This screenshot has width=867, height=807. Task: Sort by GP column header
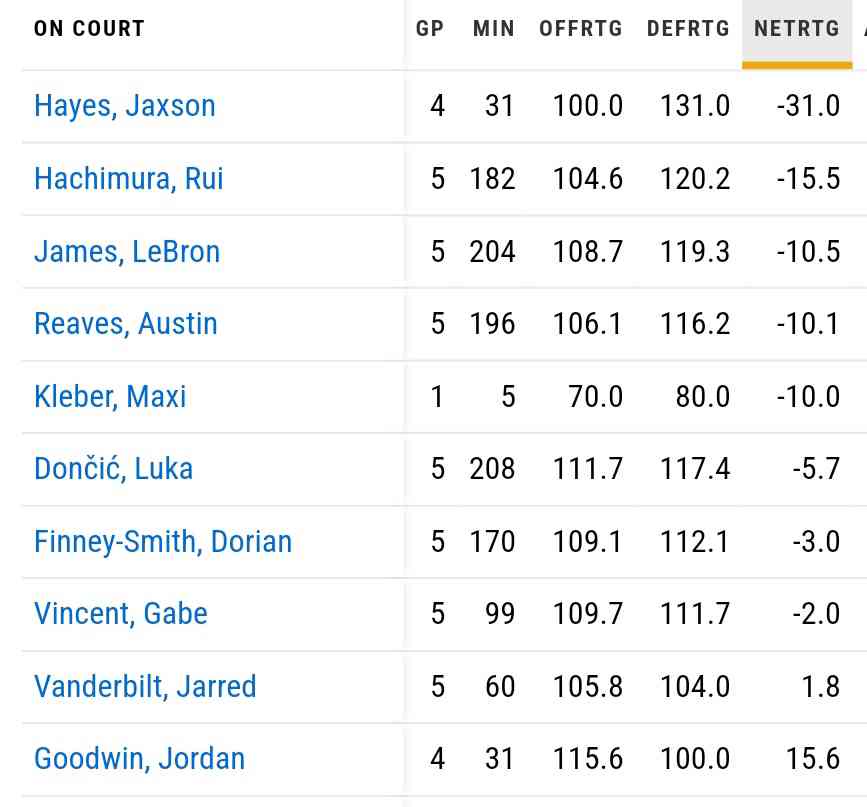[430, 29]
